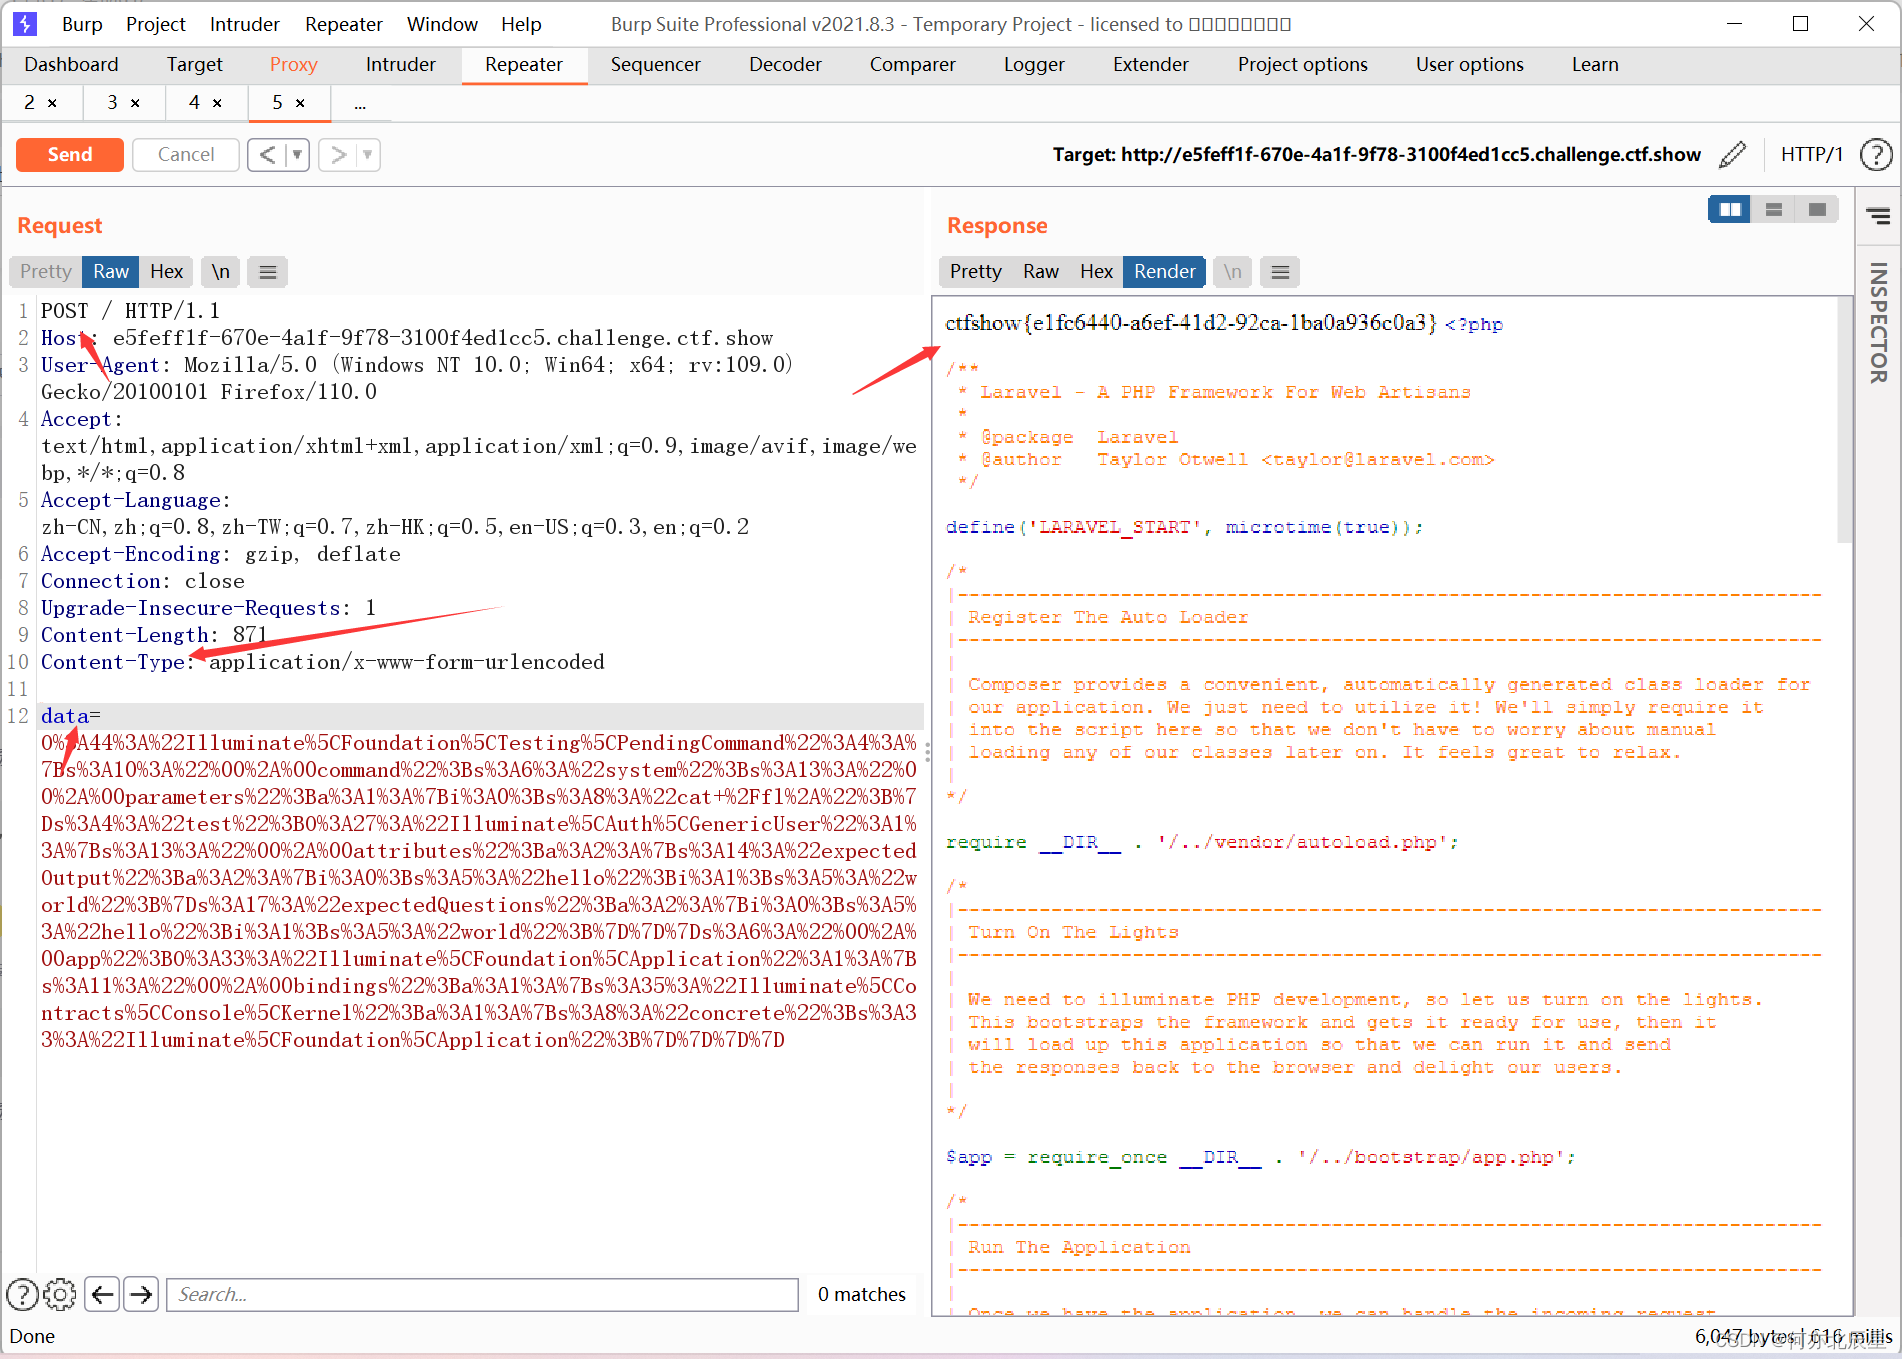
Task: Toggle response \n non-printable characters
Action: pos(1233,272)
